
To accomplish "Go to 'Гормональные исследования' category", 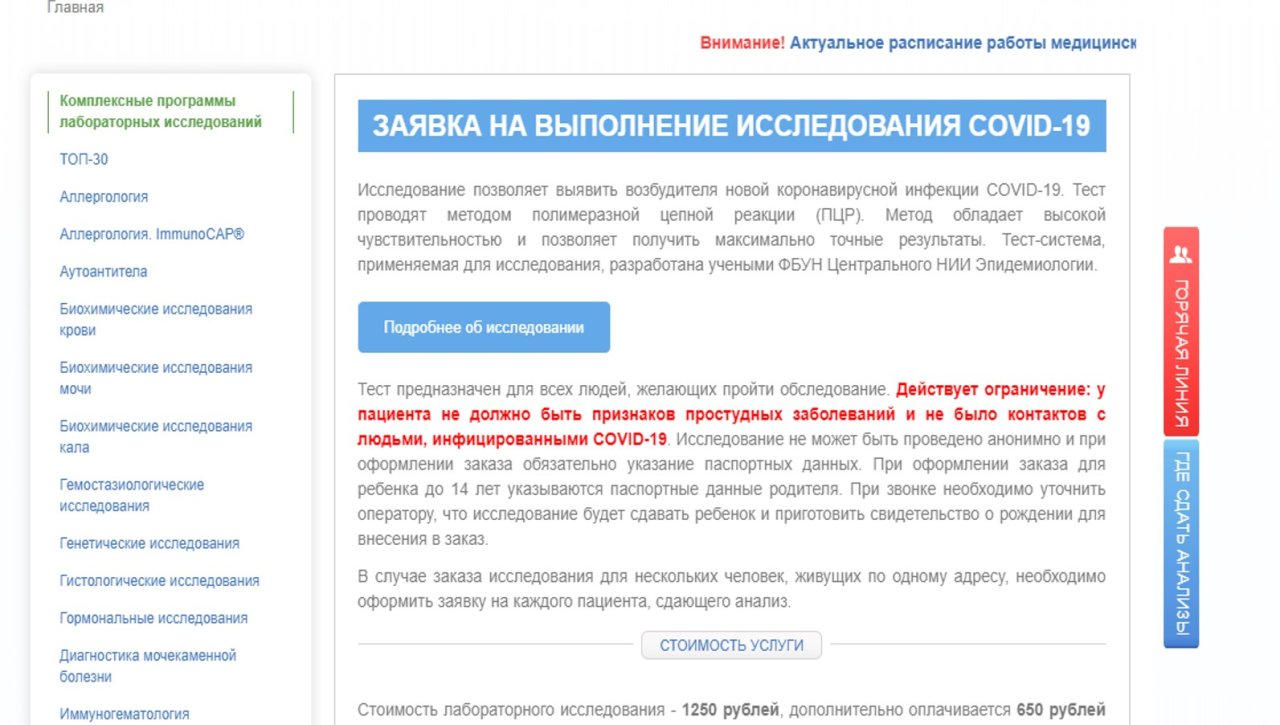I will [x=153, y=618].
